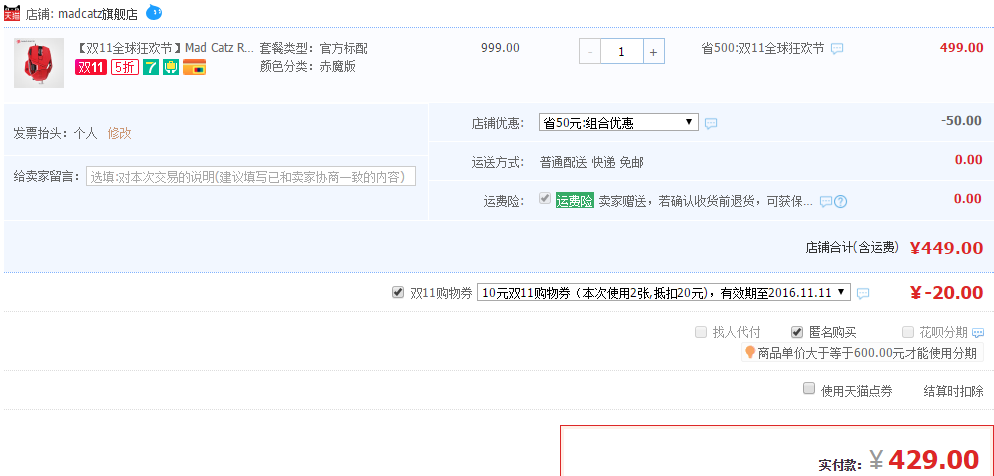Open the 店铺优惠 省50元:组合优惠 dropdown
Viewport: 994px width, 476px height.
619,122
